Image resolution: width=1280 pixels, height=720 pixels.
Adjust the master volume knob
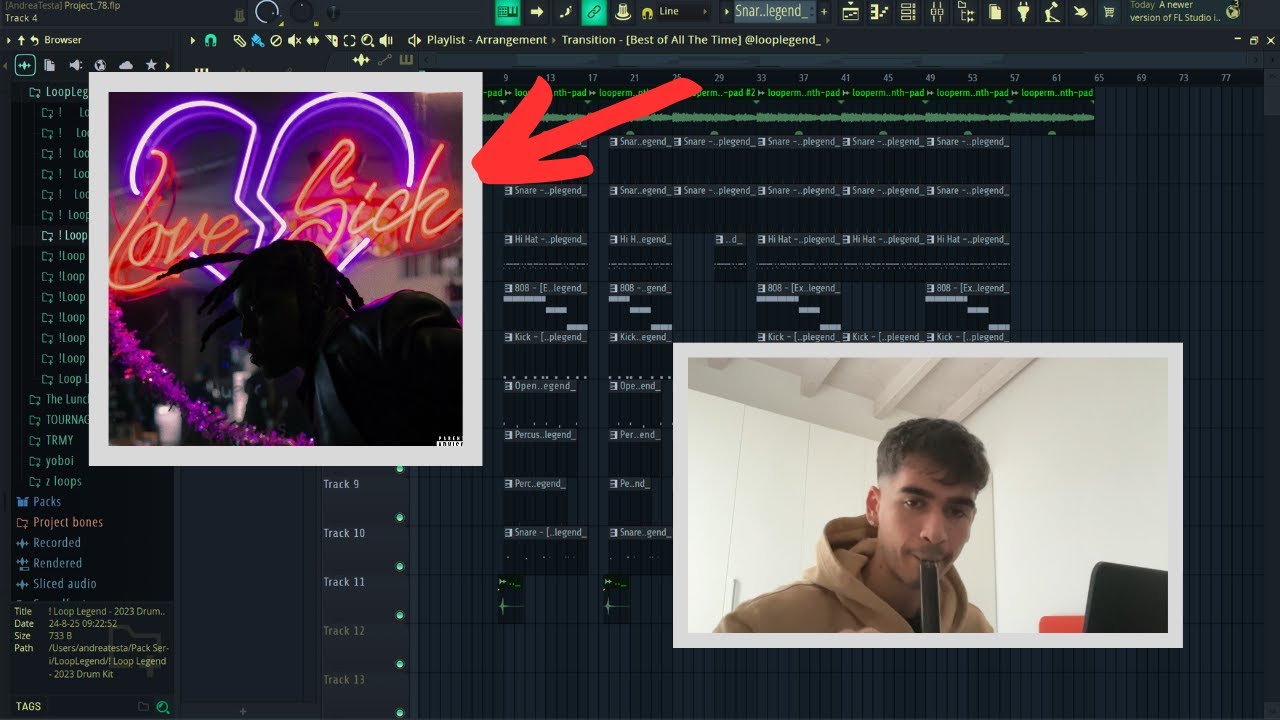pos(268,12)
